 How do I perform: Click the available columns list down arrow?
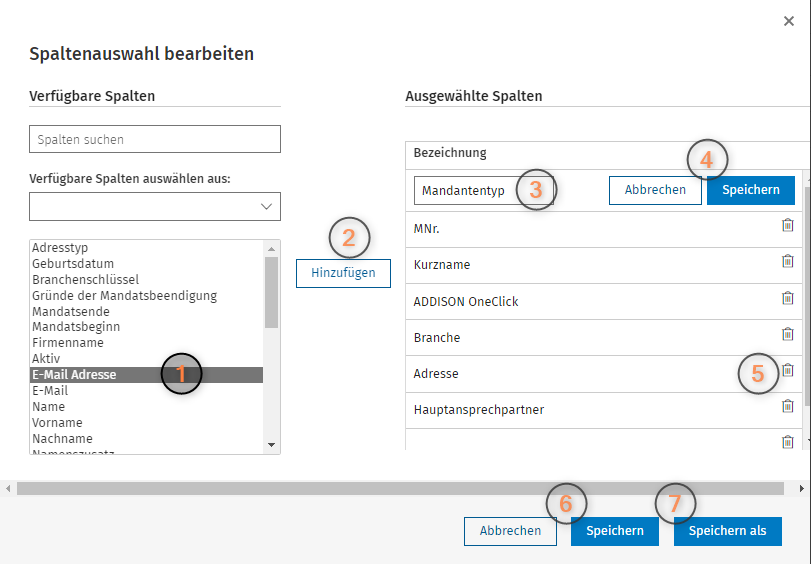[x=272, y=445]
